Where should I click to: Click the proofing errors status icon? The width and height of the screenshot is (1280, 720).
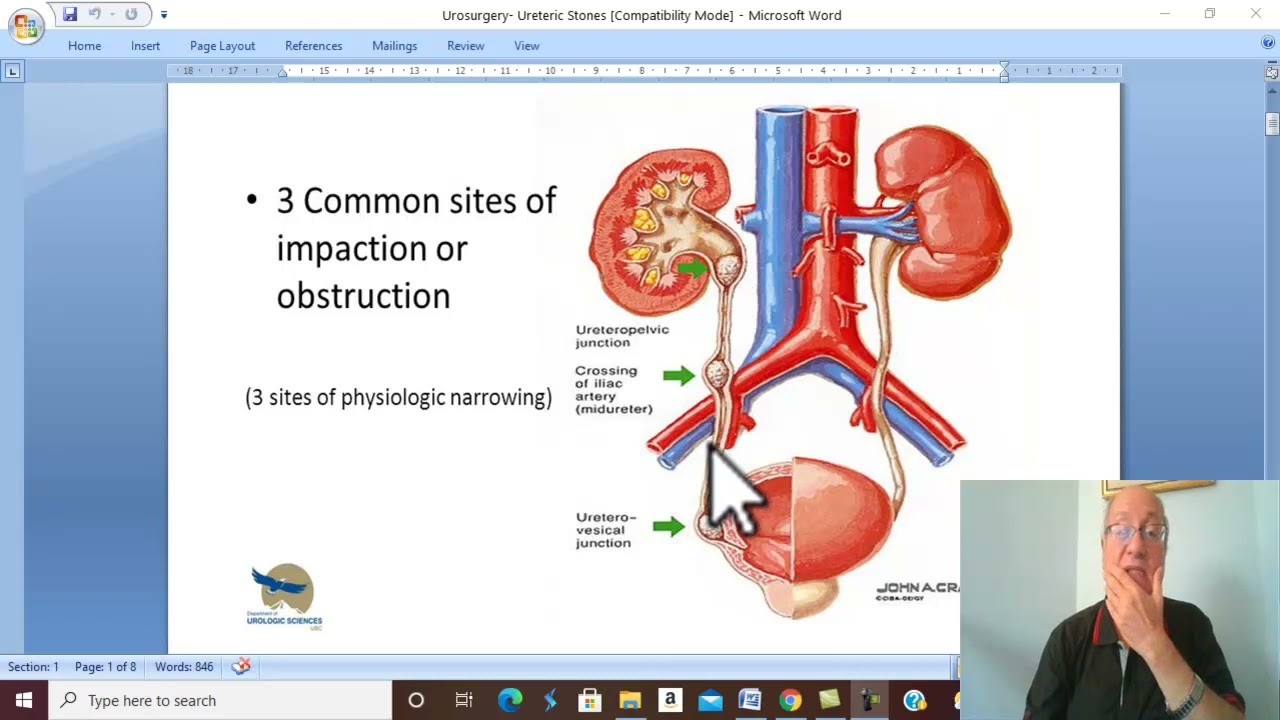(241, 666)
